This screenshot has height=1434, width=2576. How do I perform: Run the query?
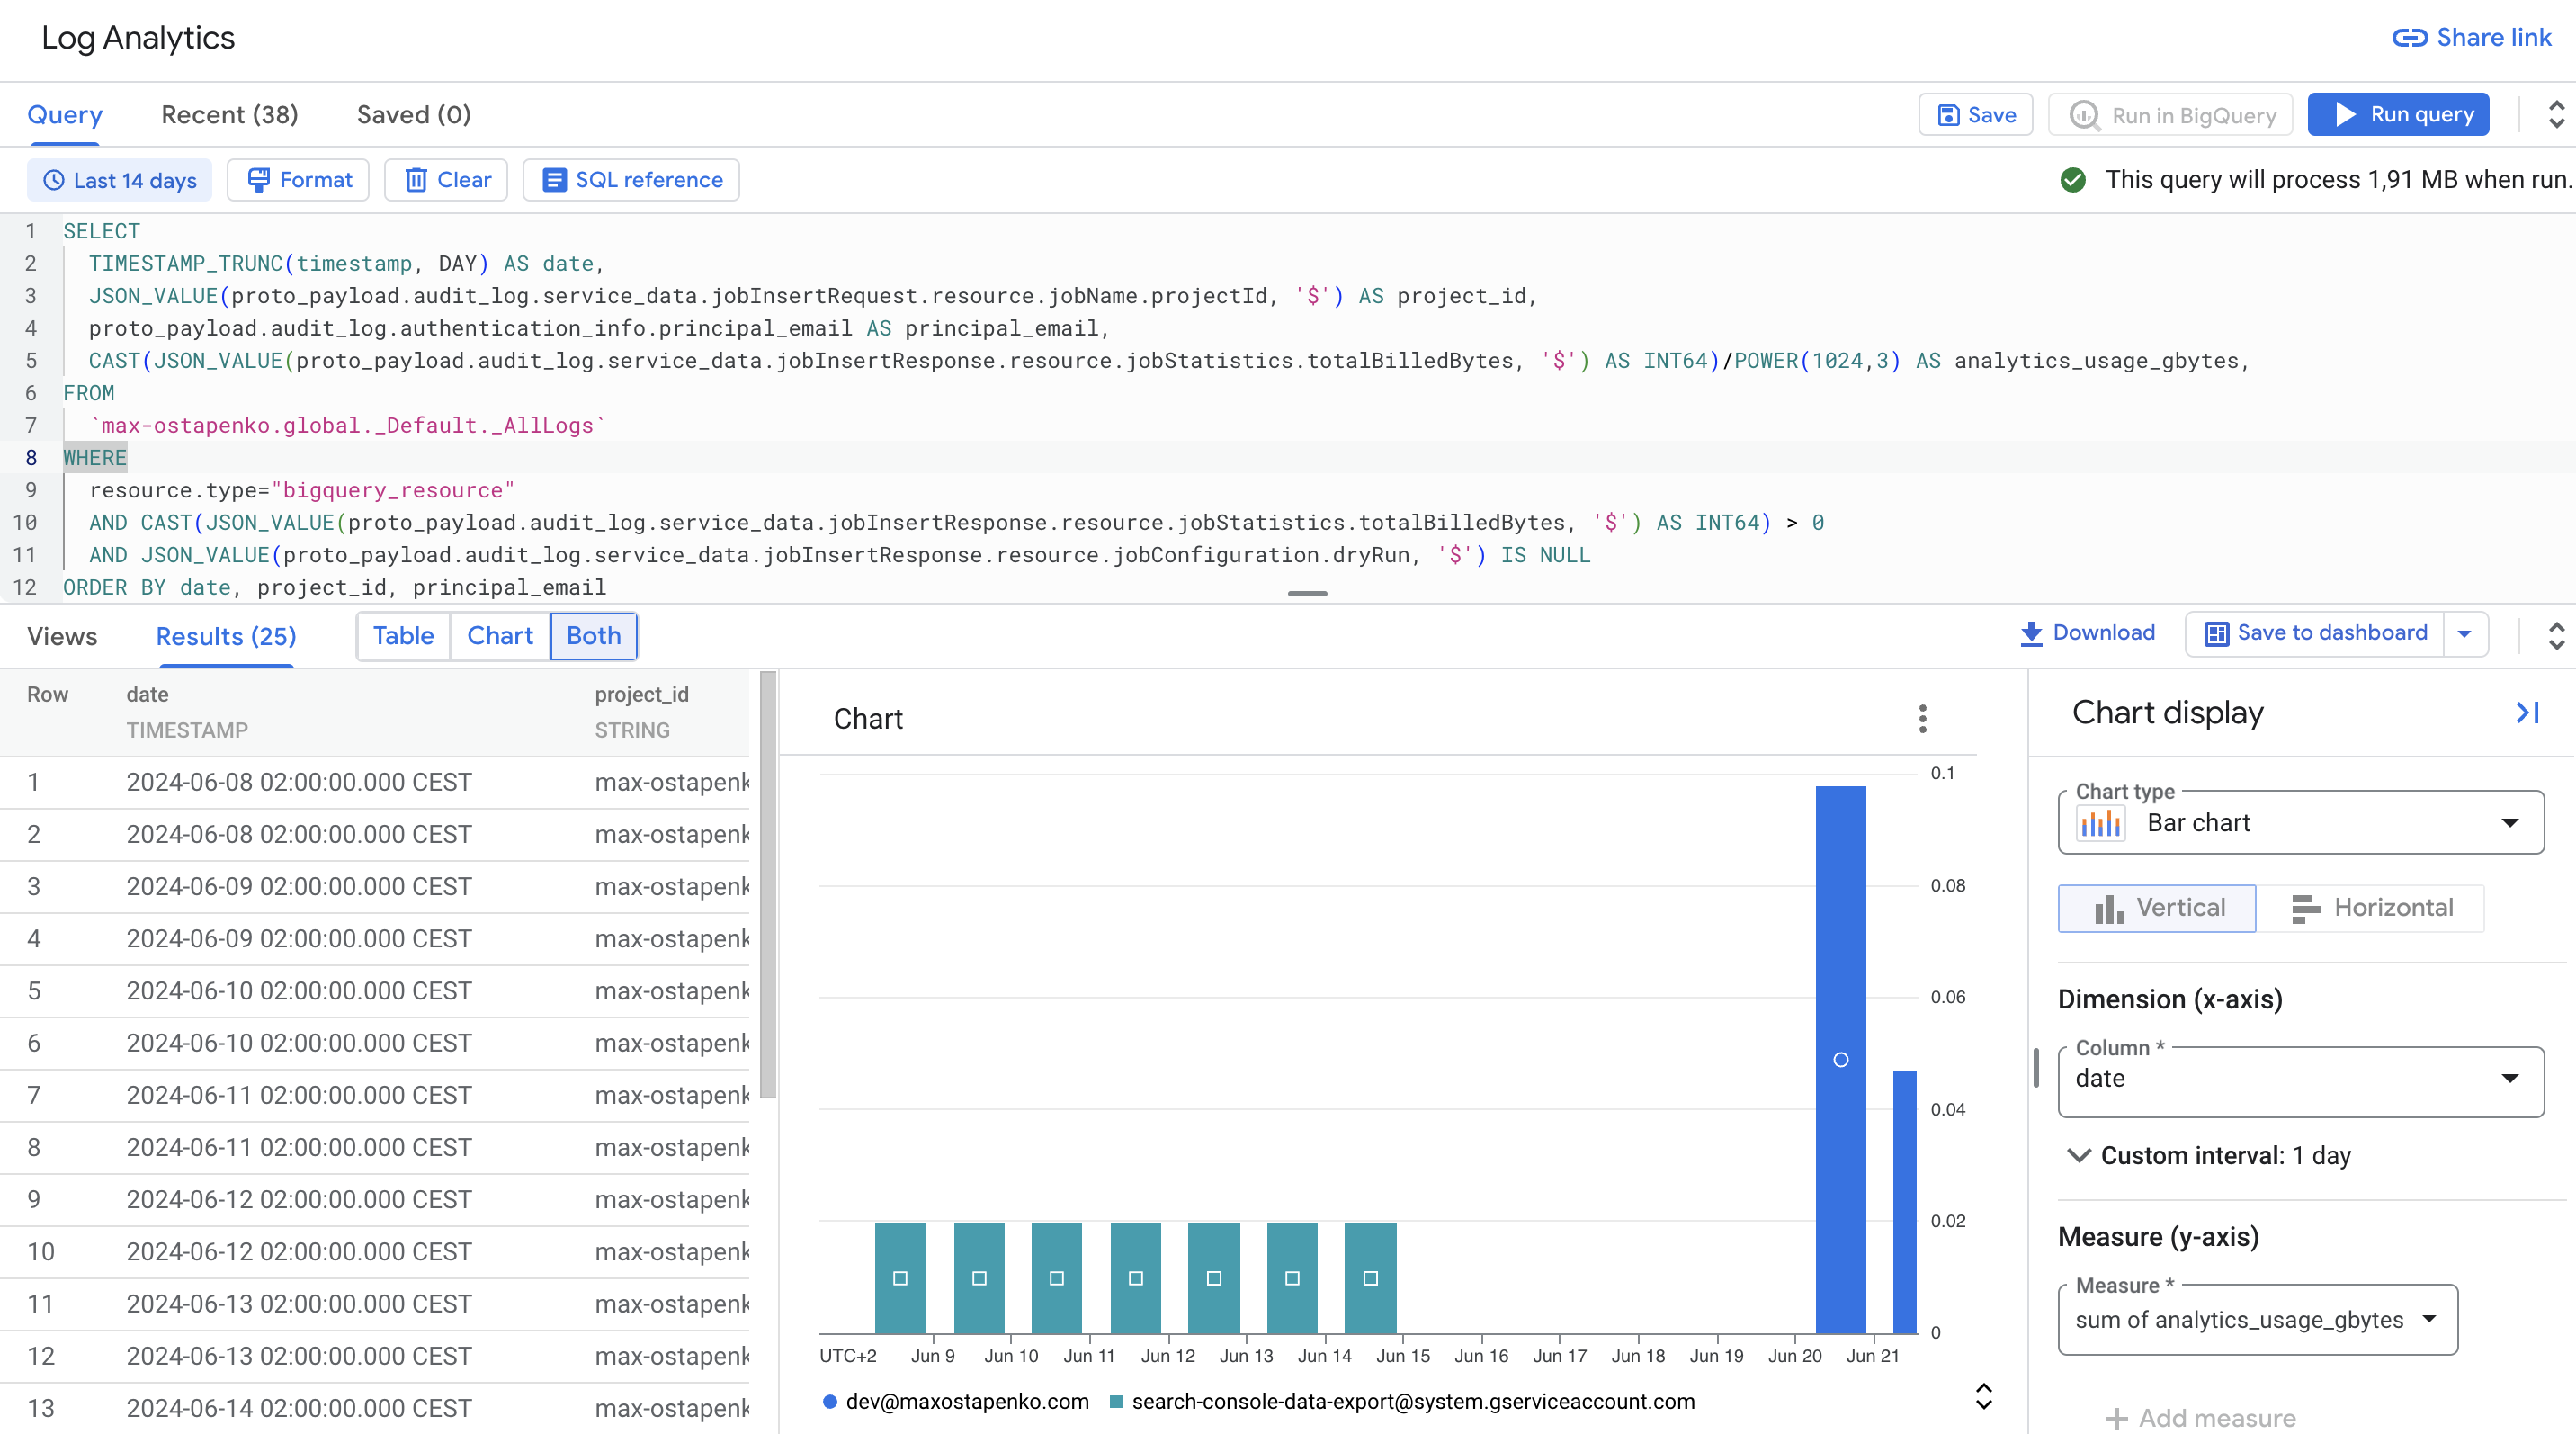point(2398,115)
